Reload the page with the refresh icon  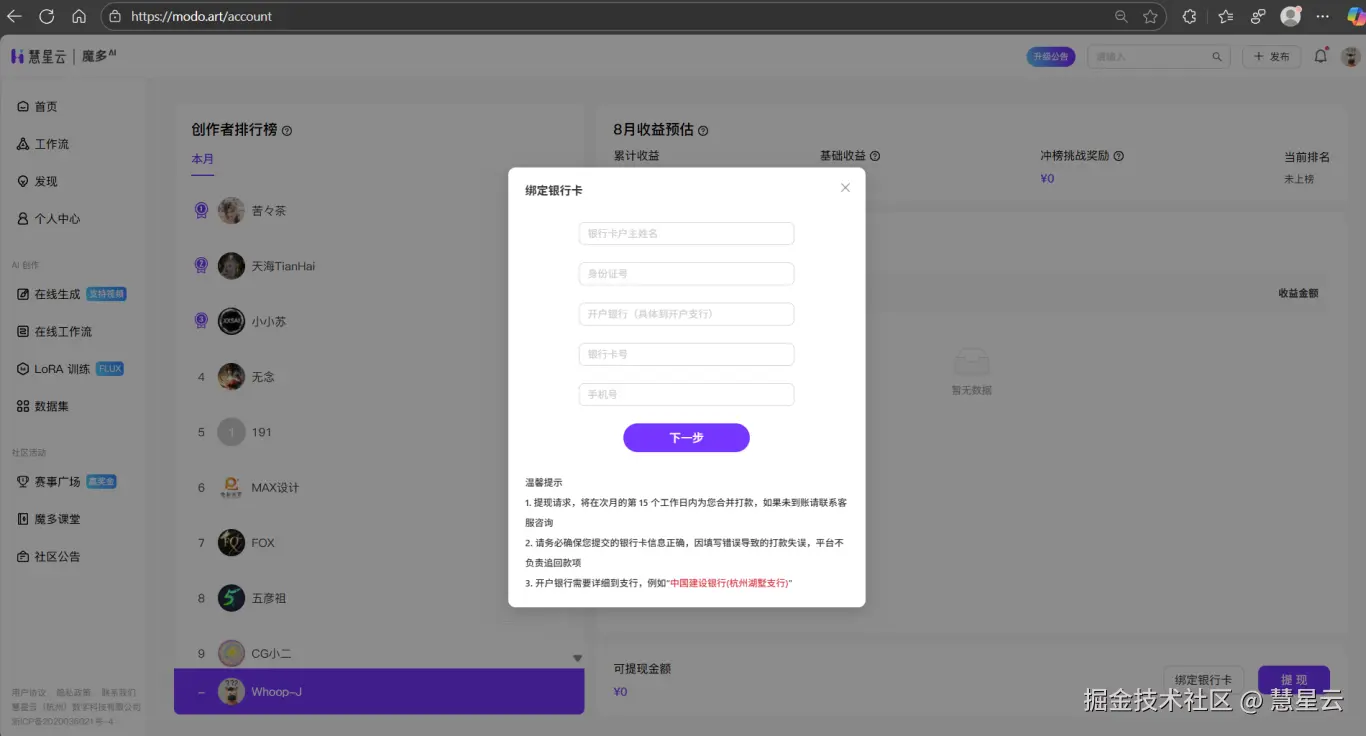[x=46, y=16]
